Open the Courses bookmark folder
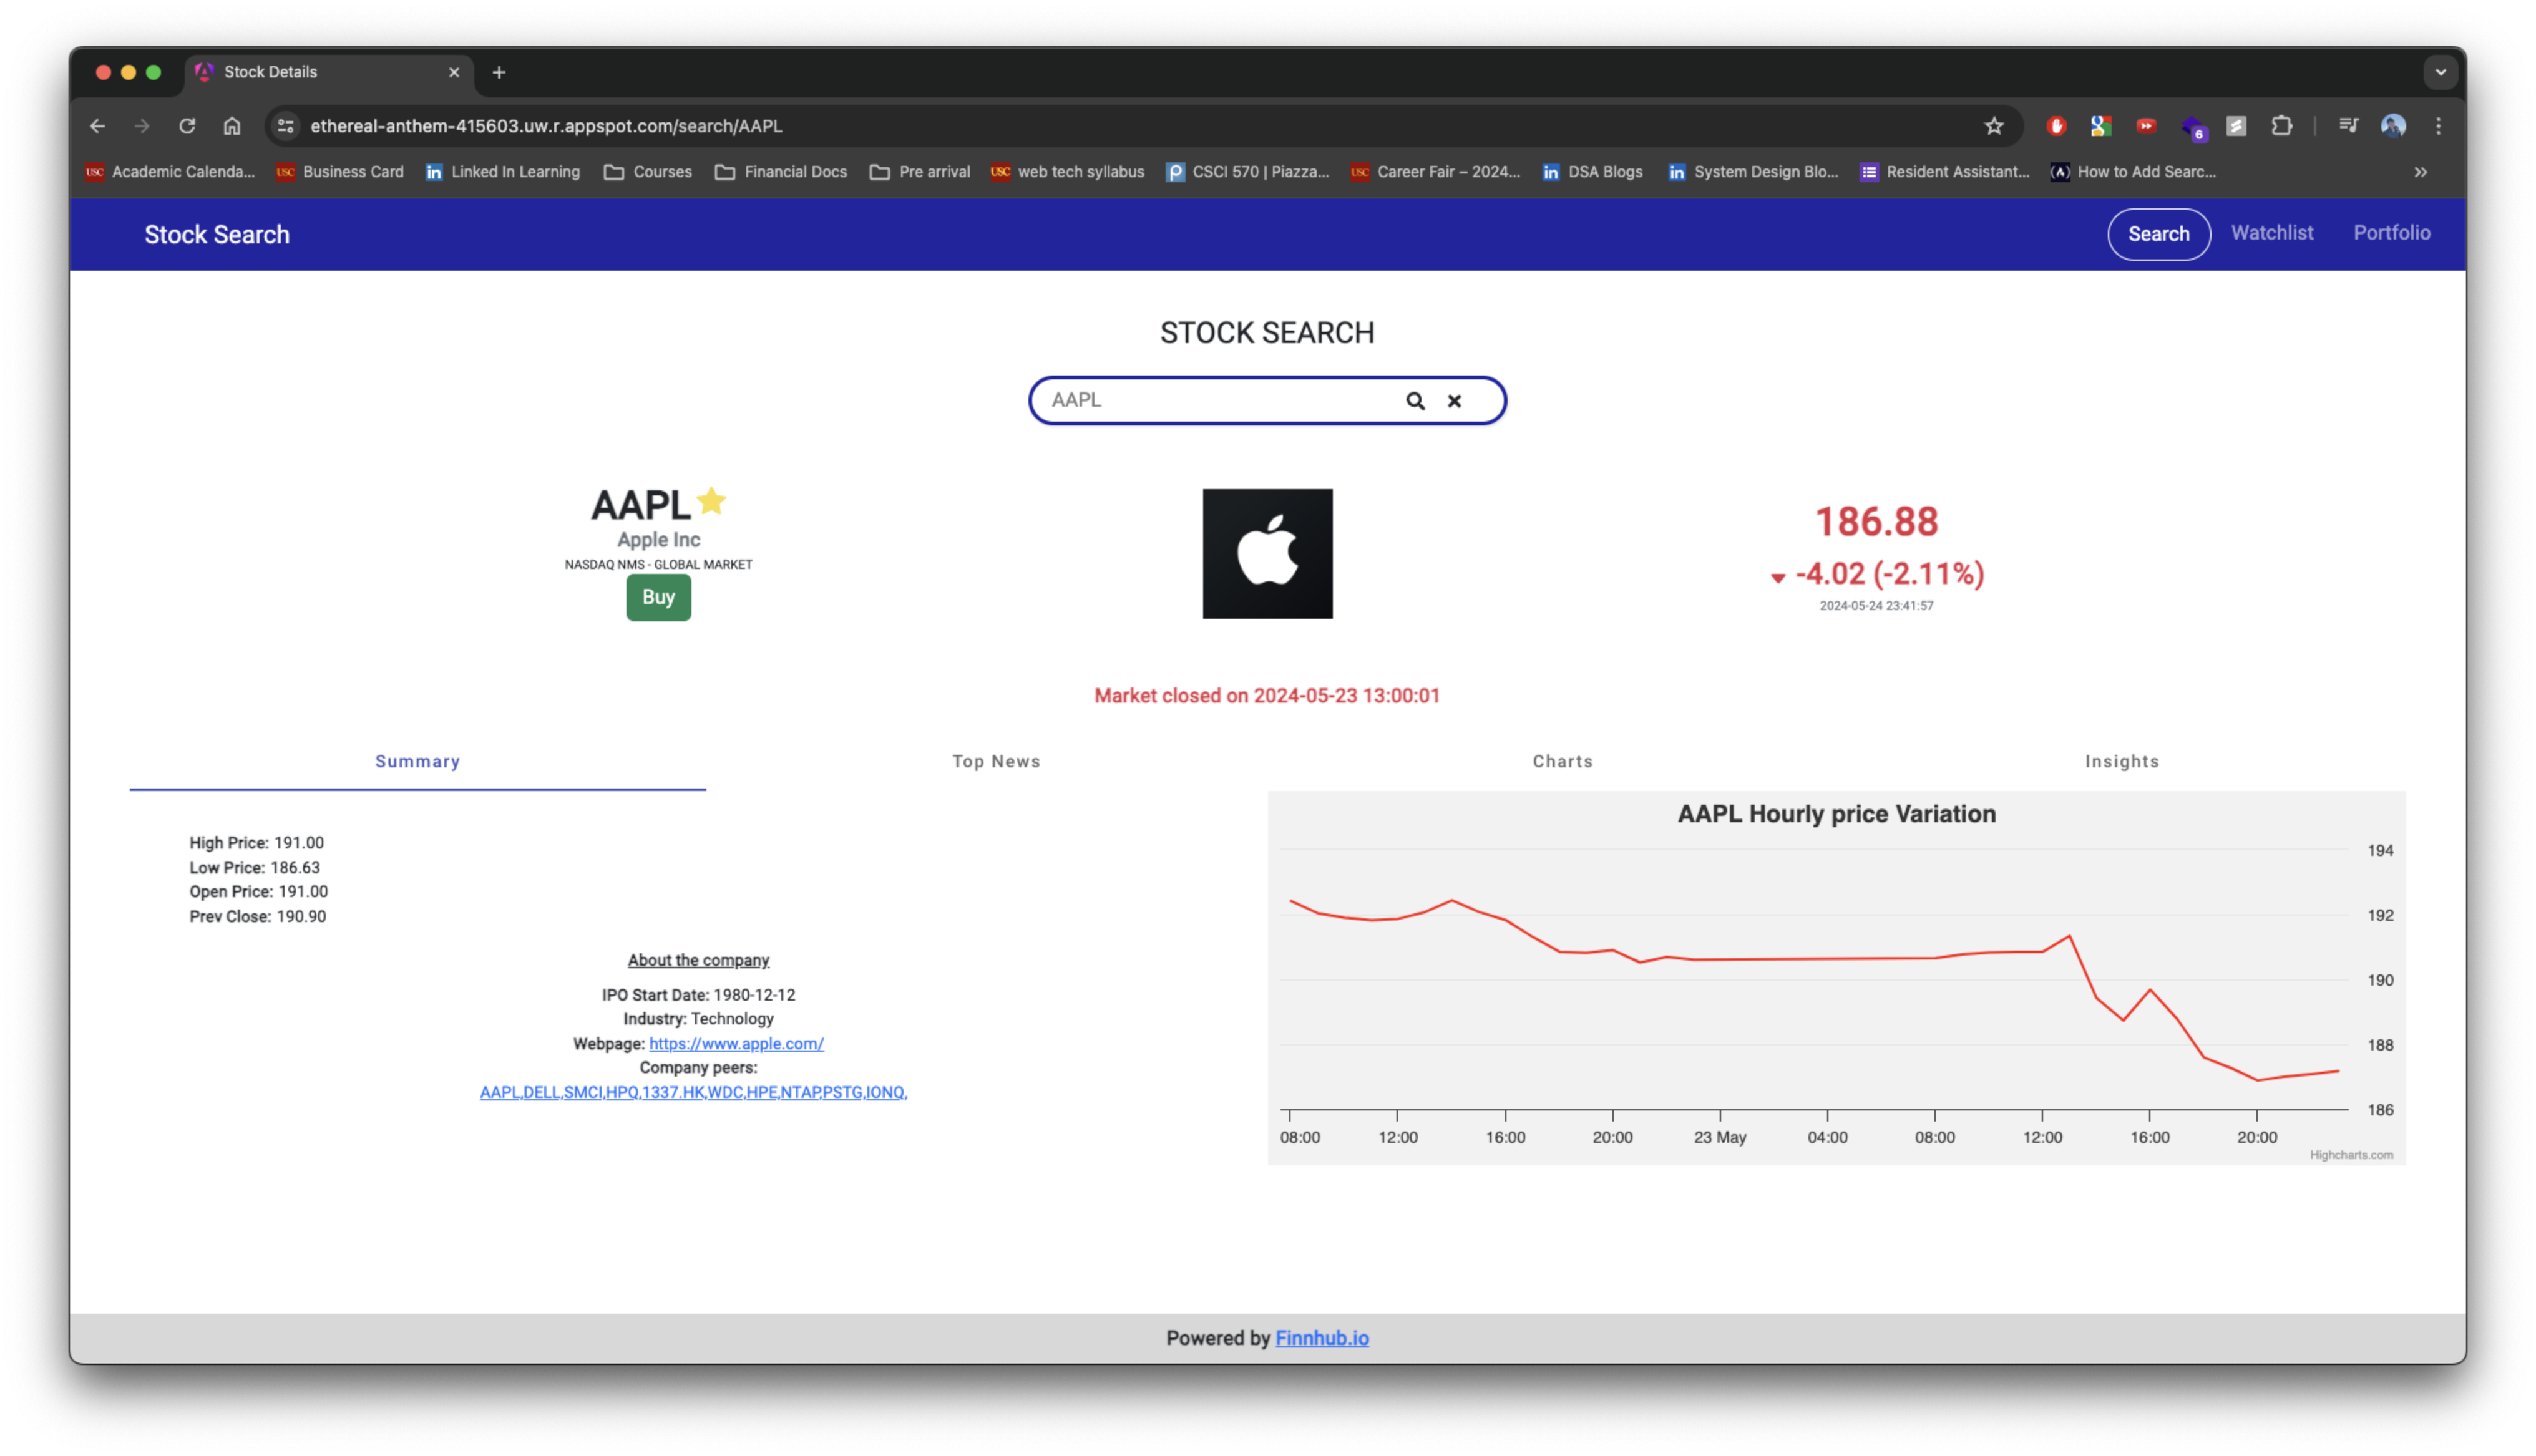 pos(648,172)
